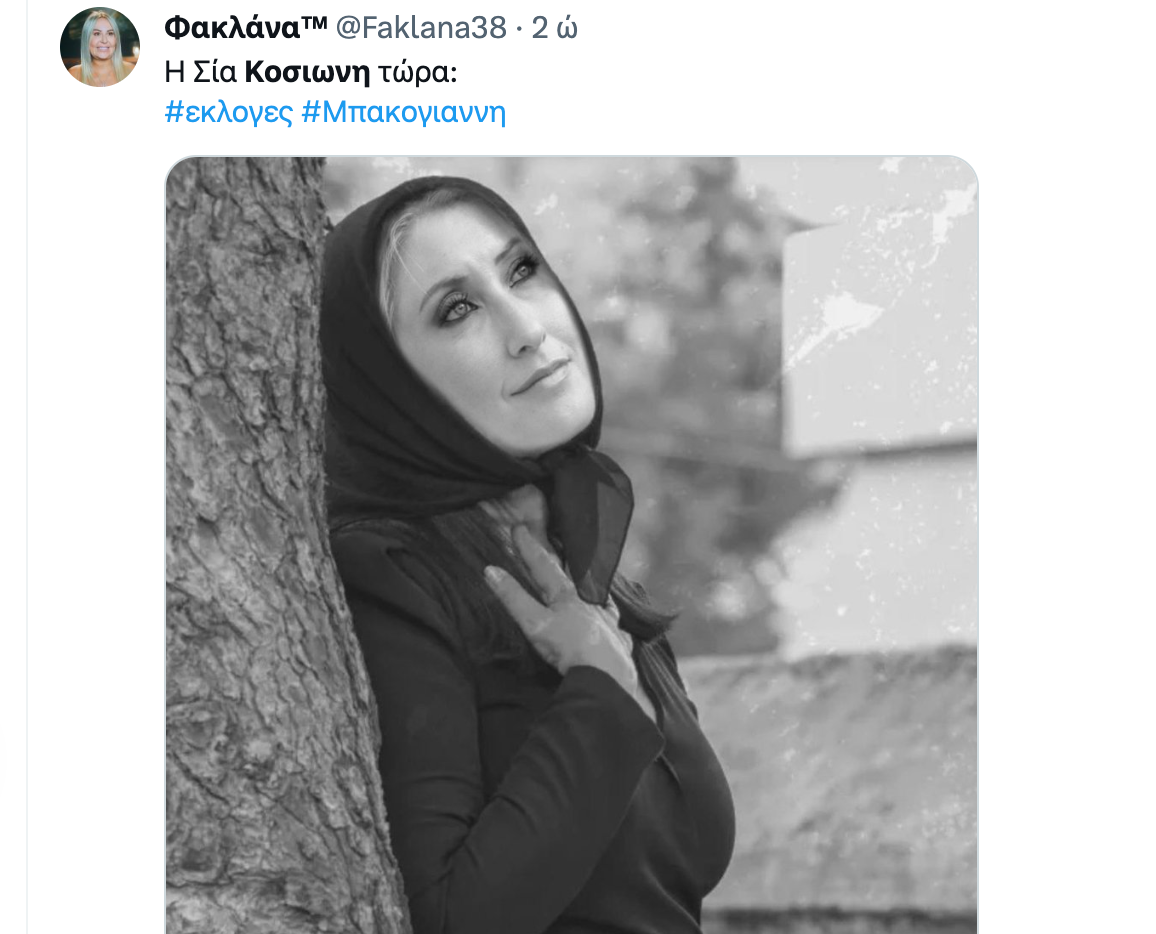Open the @Faklana38 handle link
The image size is (1156, 934).
tap(421, 28)
